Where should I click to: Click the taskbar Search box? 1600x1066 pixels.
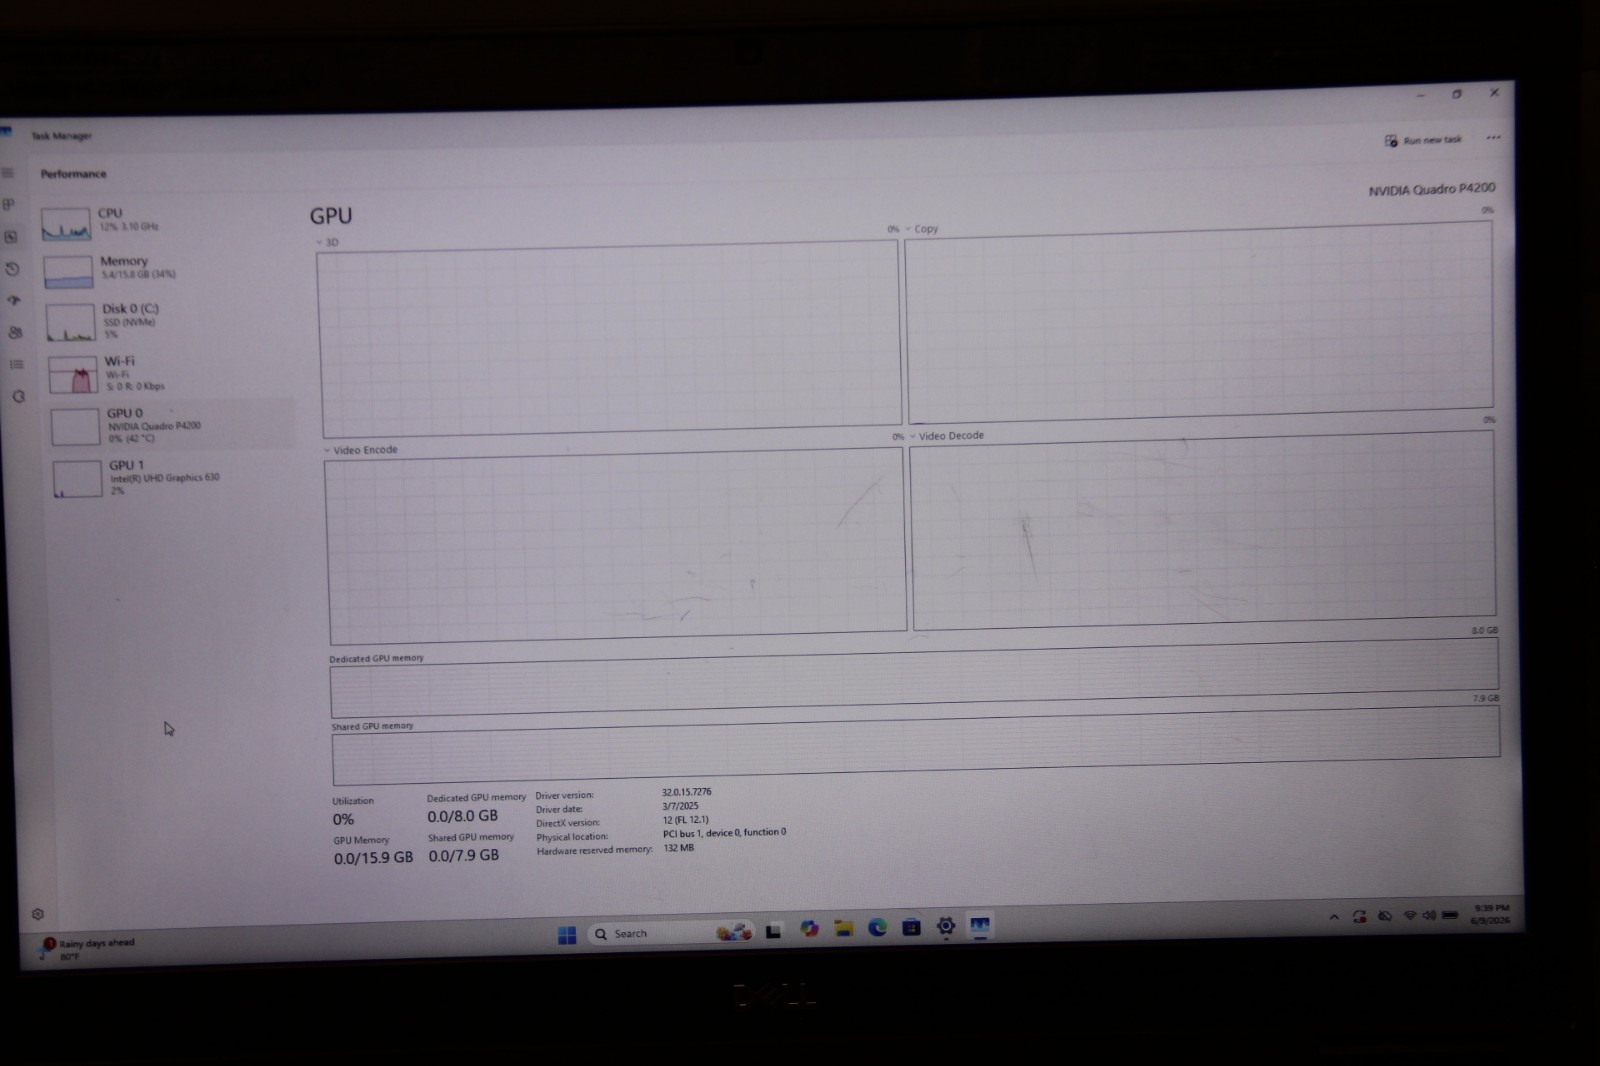[x=672, y=933]
